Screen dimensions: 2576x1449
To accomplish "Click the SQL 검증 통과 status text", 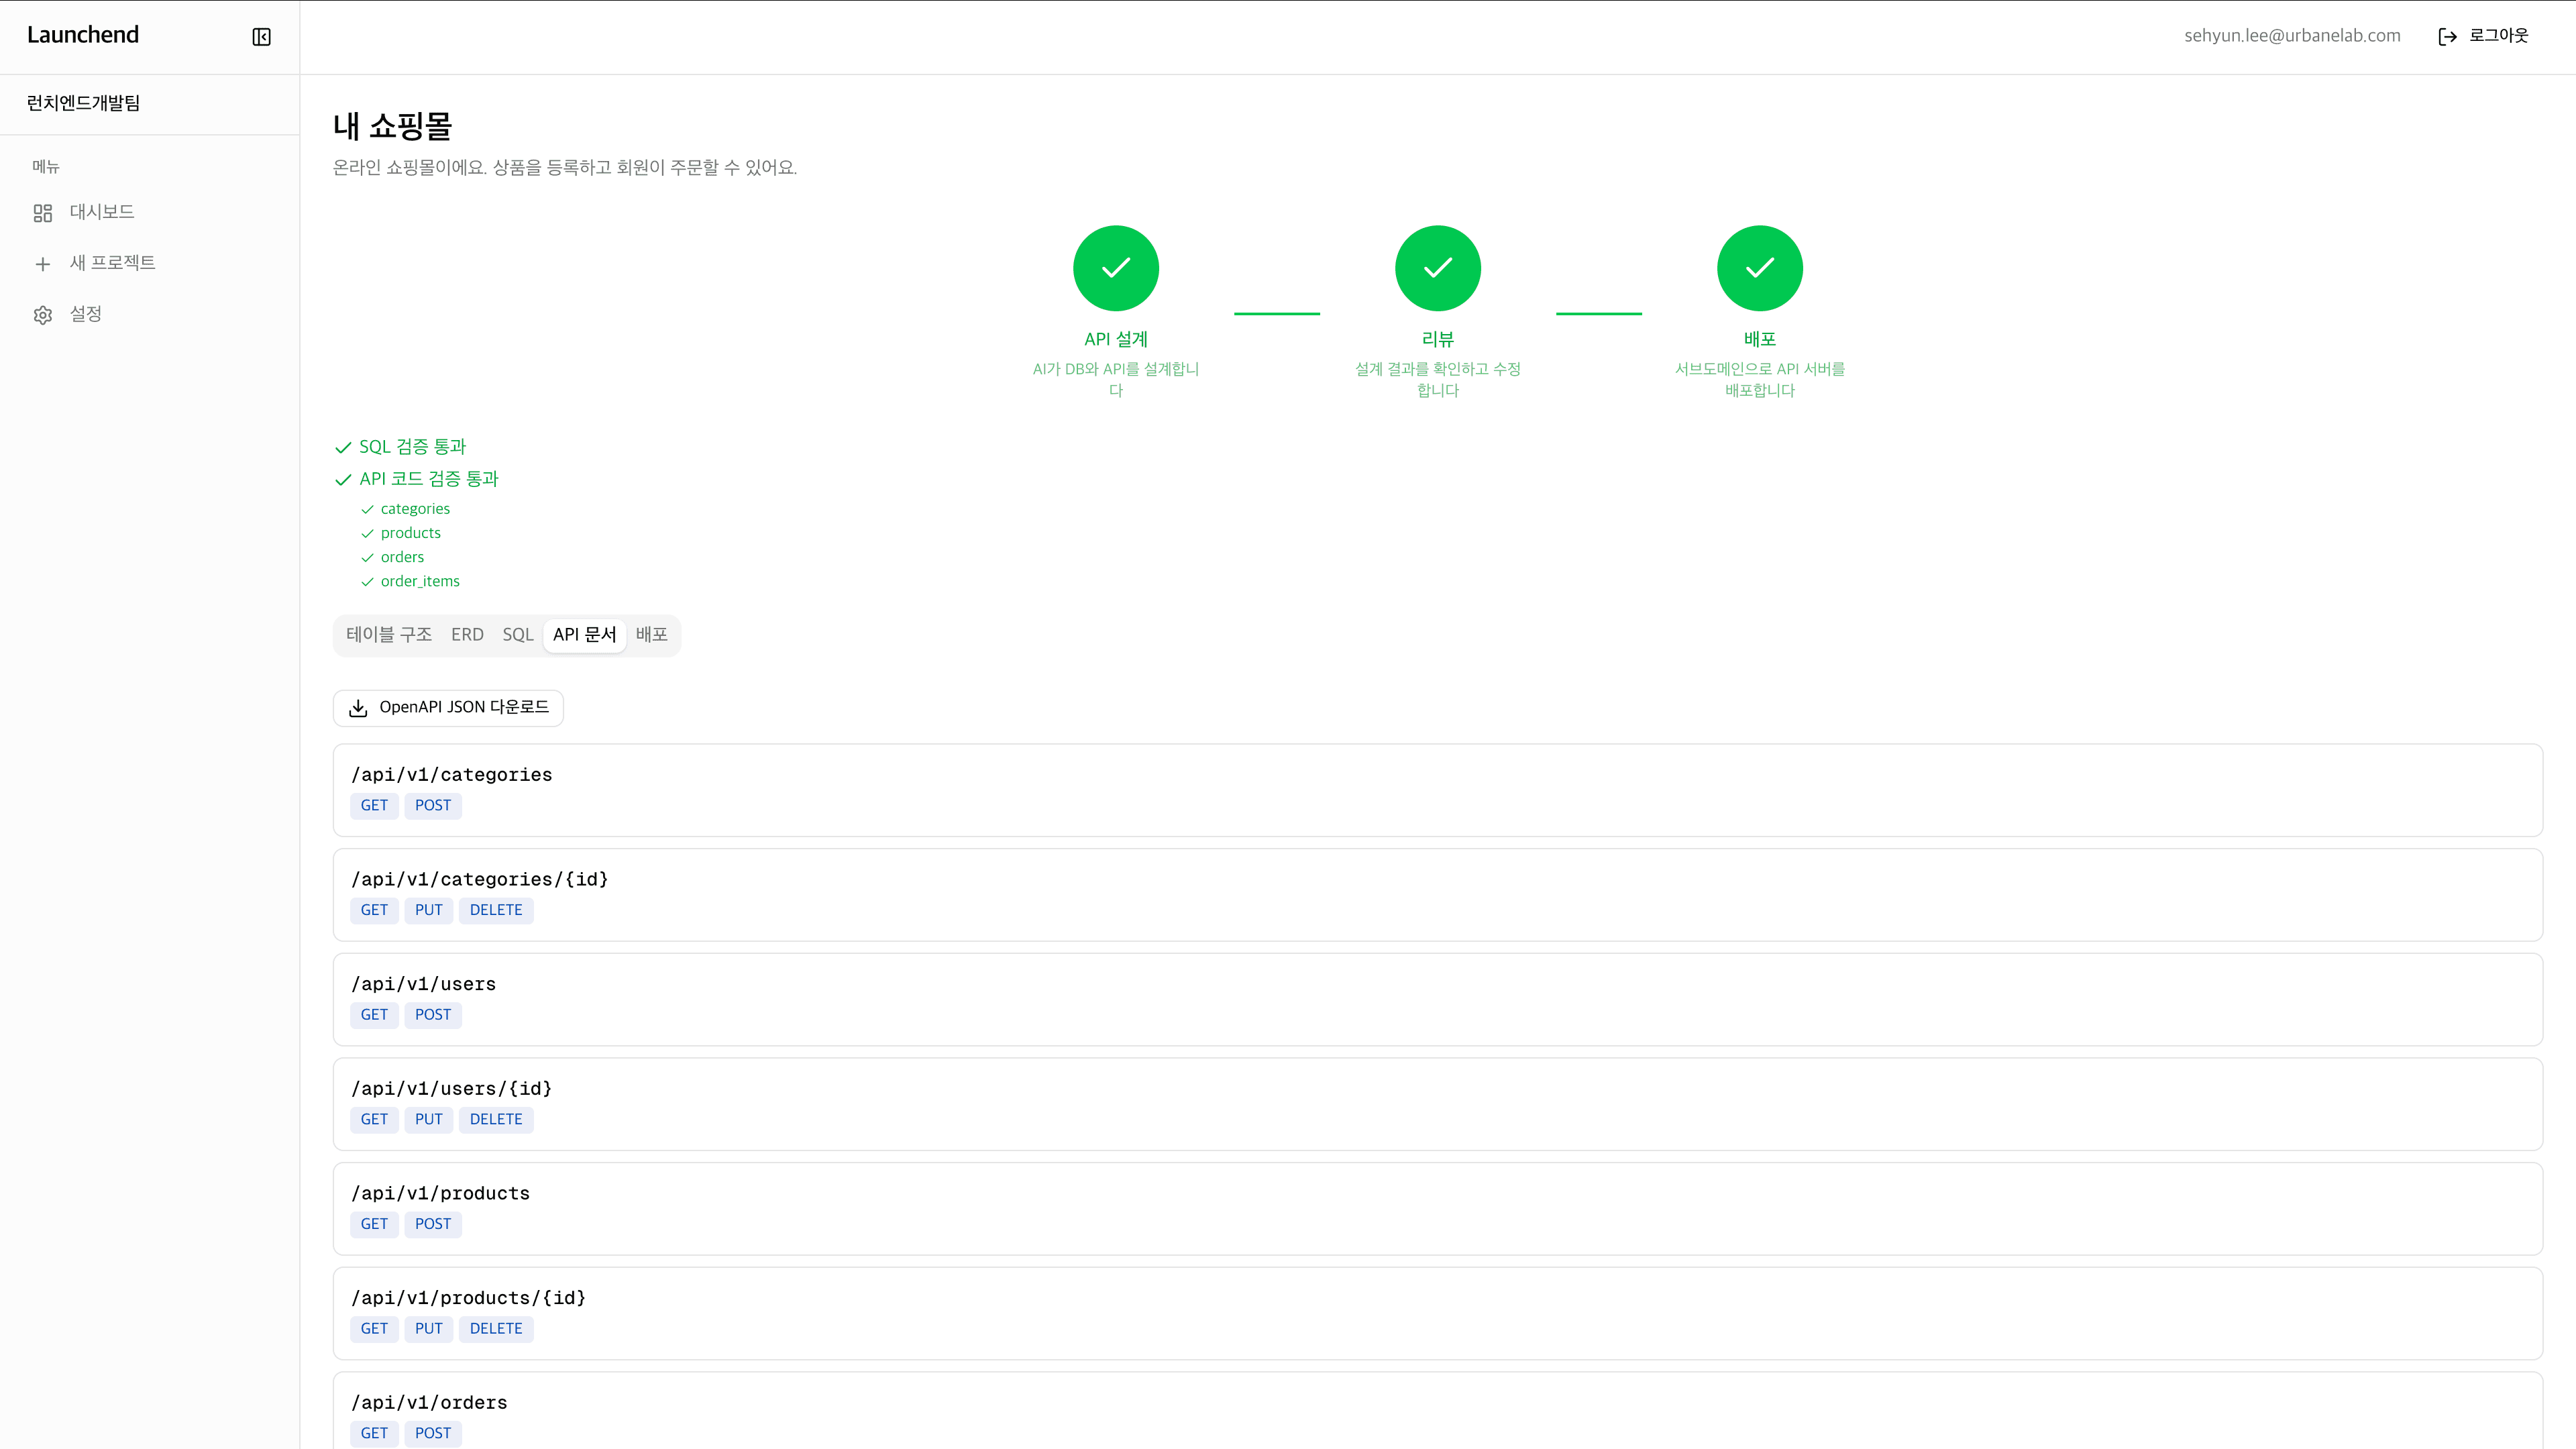I will click(413, 447).
